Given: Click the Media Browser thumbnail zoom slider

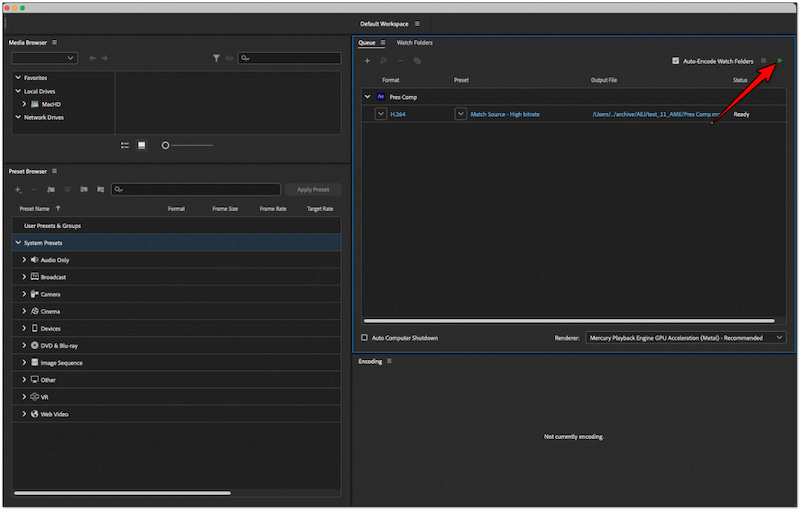Looking at the screenshot, I should pyautogui.click(x=166, y=145).
